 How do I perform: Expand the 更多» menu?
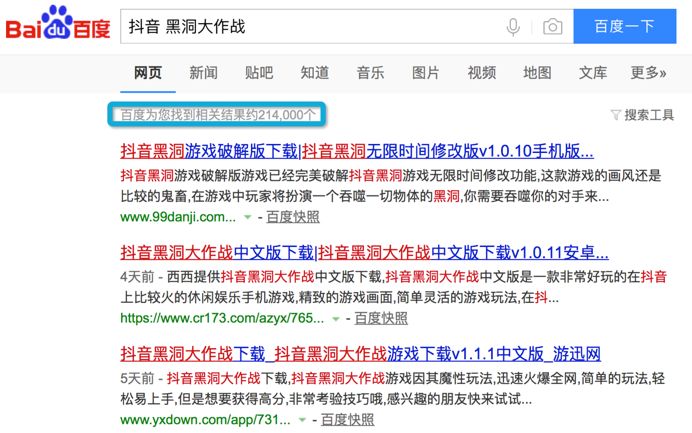coord(648,72)
